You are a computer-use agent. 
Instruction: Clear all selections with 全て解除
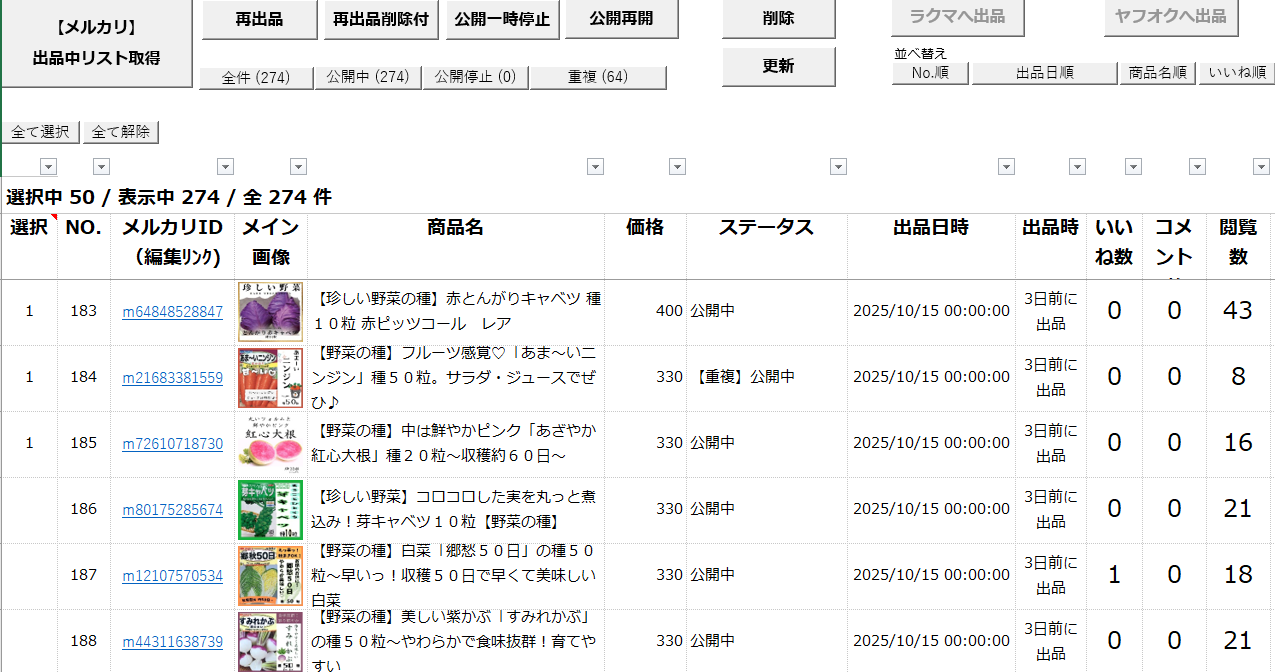(x=121, y=132)
